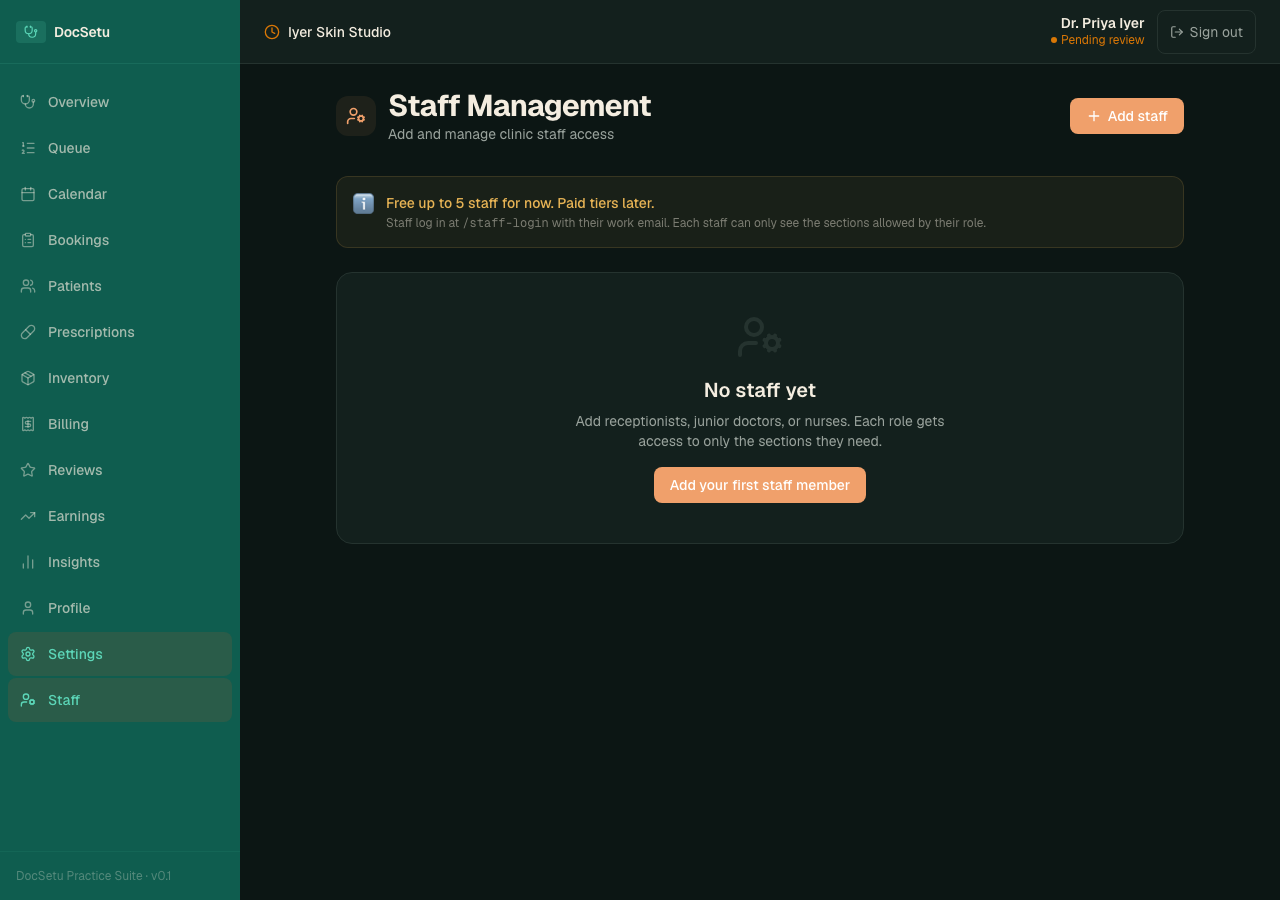The image size is (1280, 900).
Task: Click the Add staff button
Action: pyautogui.click(x=1127, y=116)
